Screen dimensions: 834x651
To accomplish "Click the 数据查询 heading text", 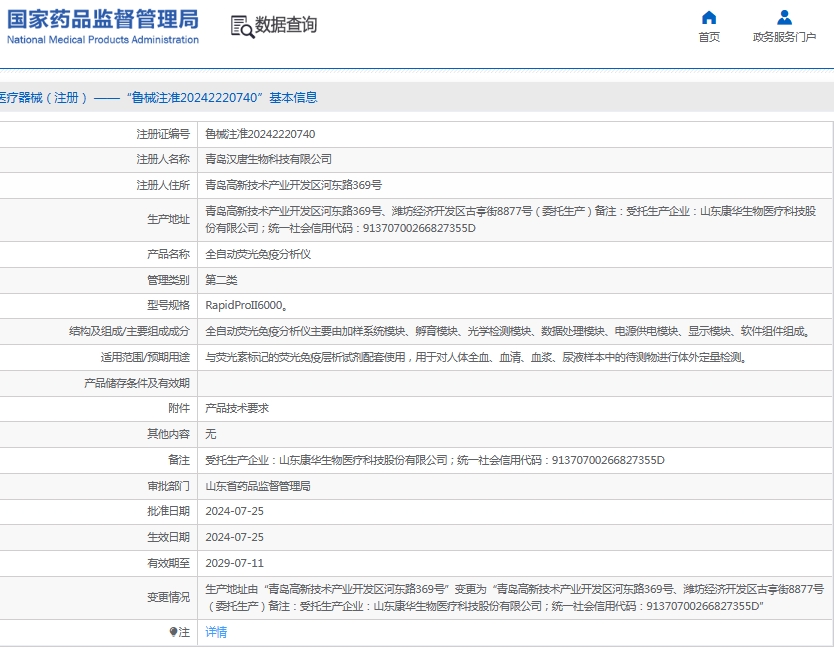I will pyautogui.click(x=286, y=25).
